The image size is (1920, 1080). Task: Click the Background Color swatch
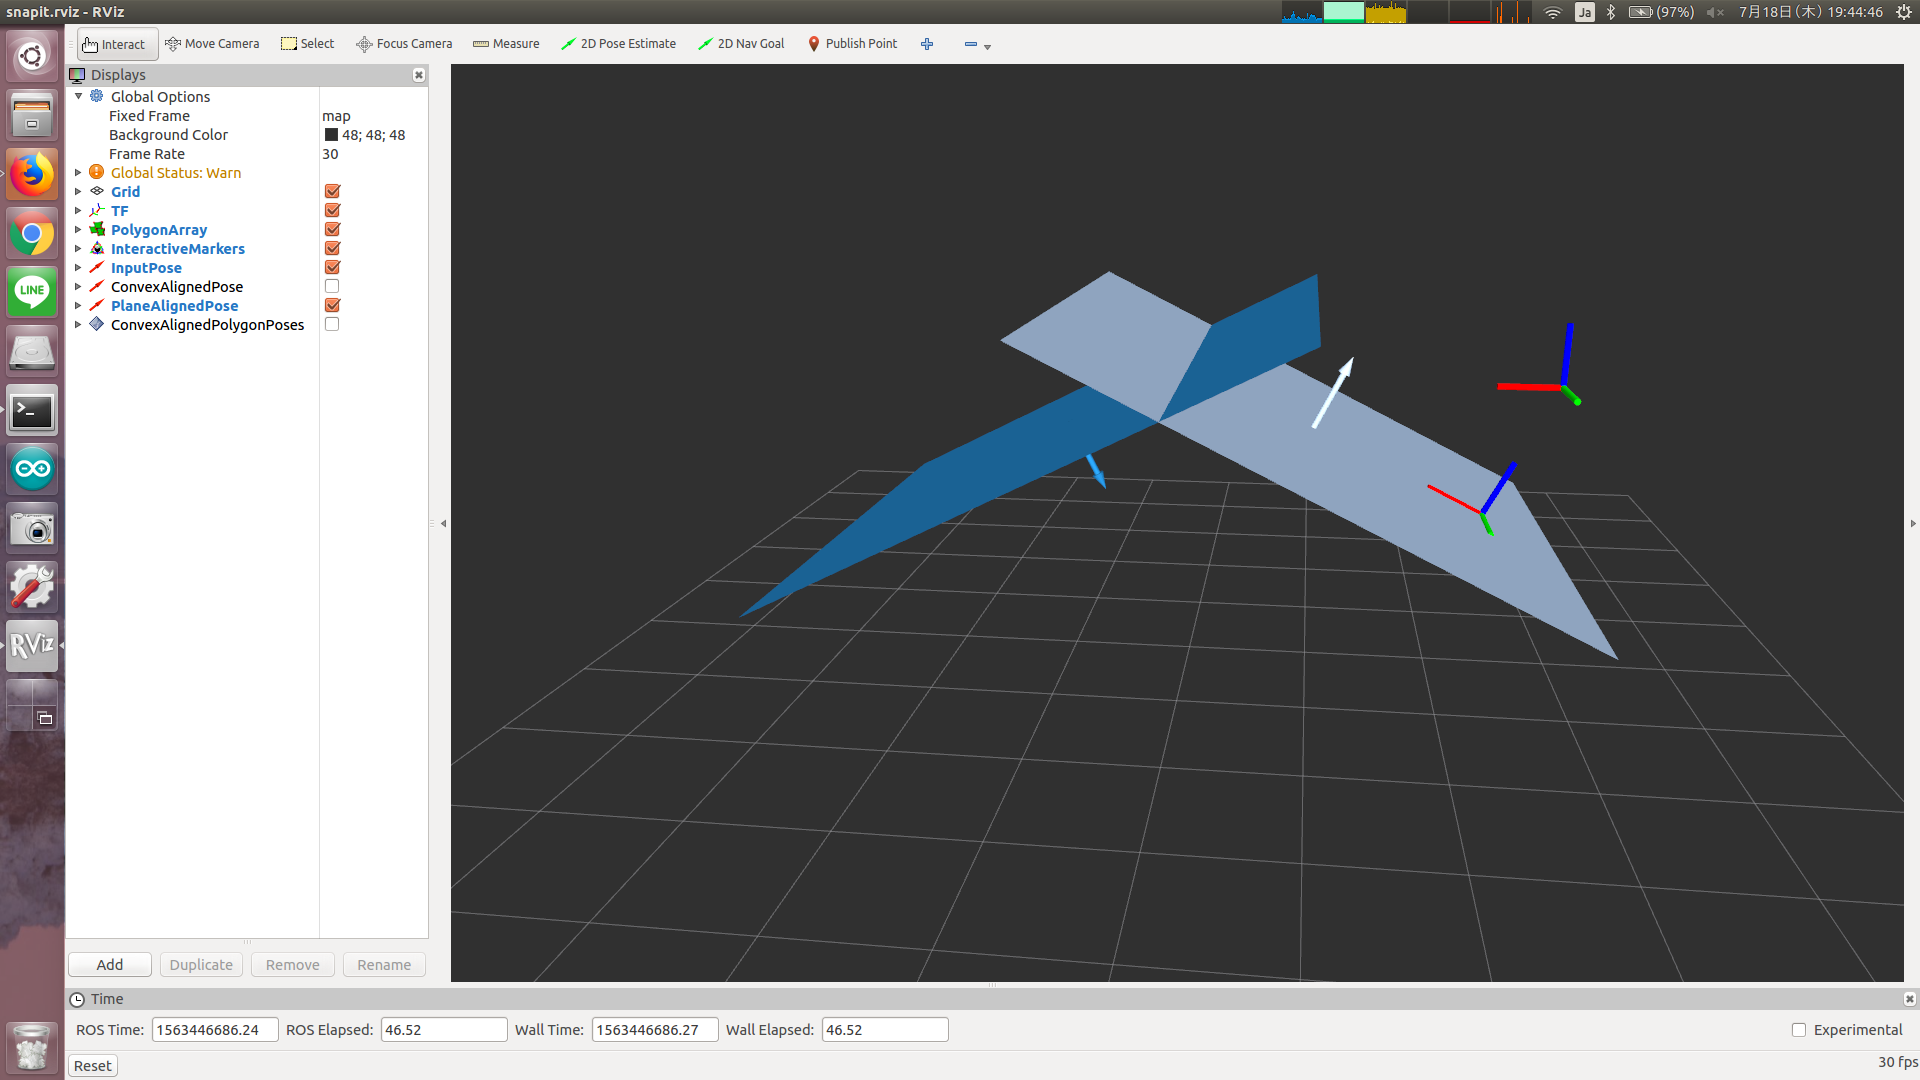tap(331, 135)
